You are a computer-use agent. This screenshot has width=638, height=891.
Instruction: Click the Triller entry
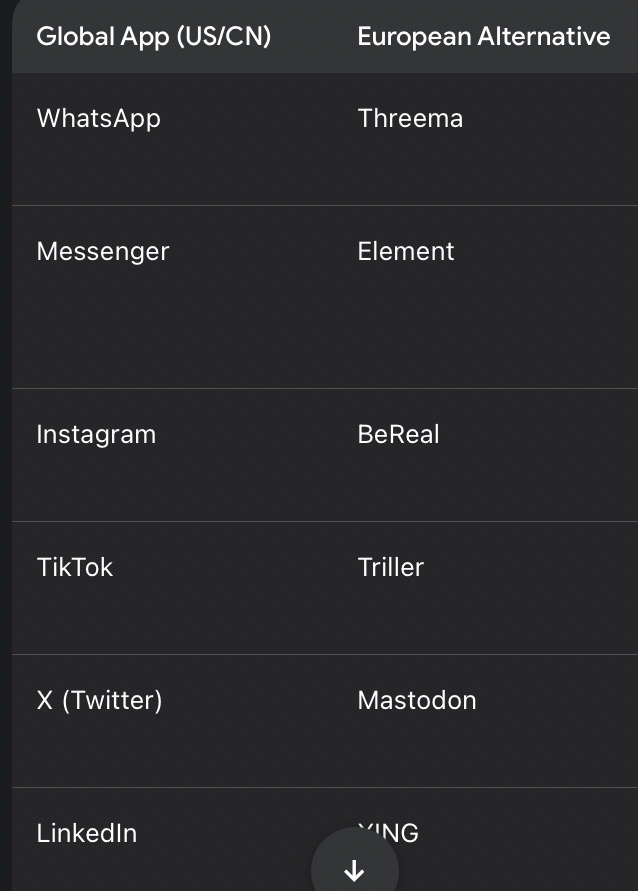[x=391, y=567]
